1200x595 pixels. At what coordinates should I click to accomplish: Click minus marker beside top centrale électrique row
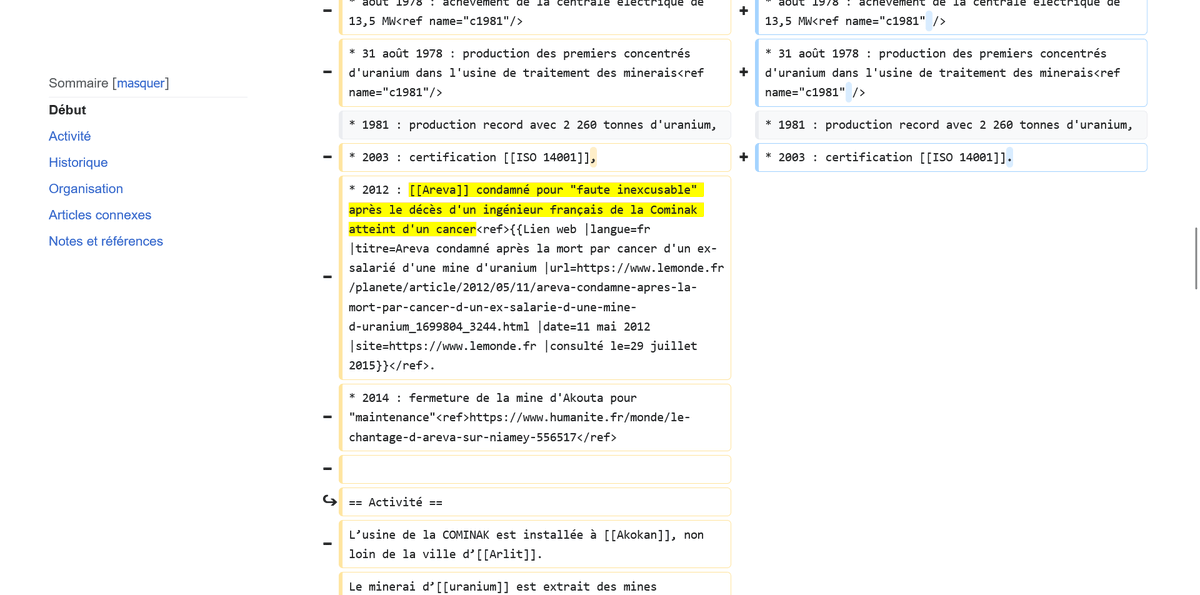(327, 11)
